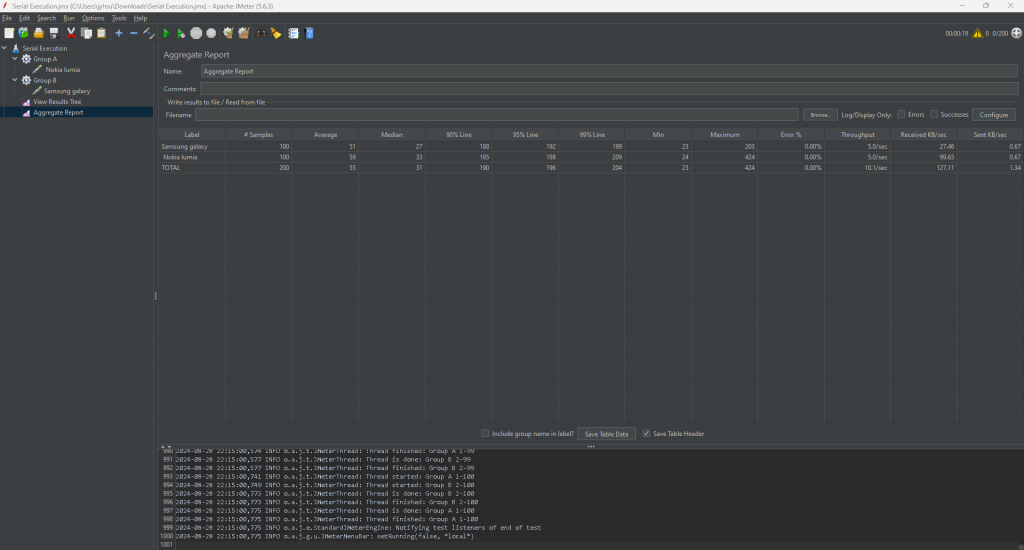Open the File menu
The width and height of the screenshot is (1024, 550).
coord(7,18)
